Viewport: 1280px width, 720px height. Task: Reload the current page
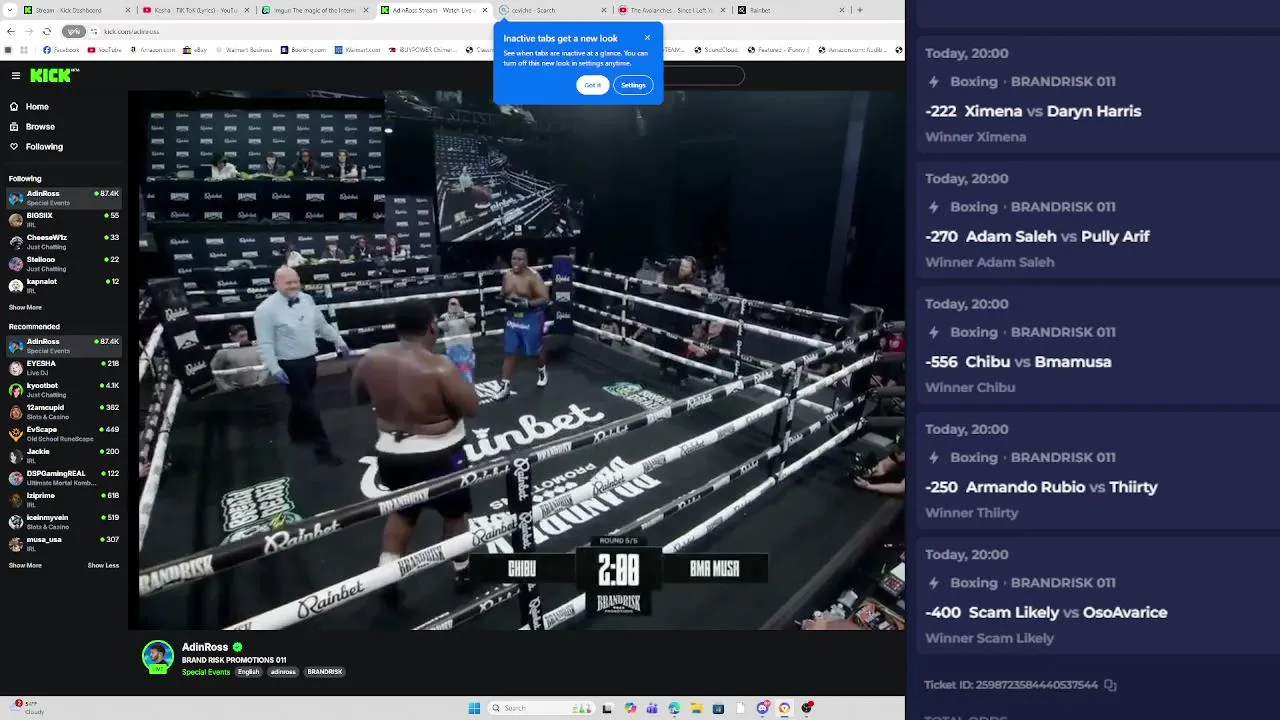tap(47, 31)
